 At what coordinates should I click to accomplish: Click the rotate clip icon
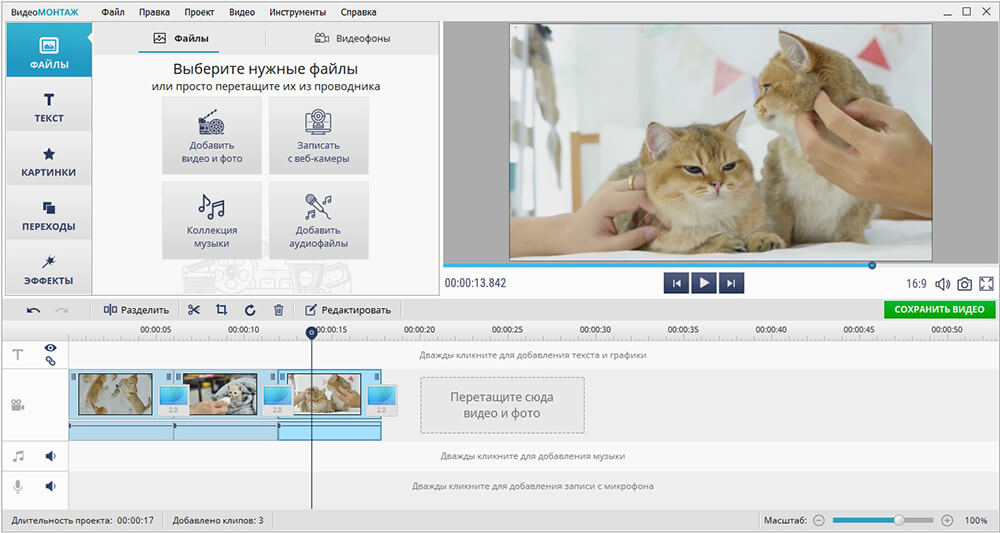(250, 310)
